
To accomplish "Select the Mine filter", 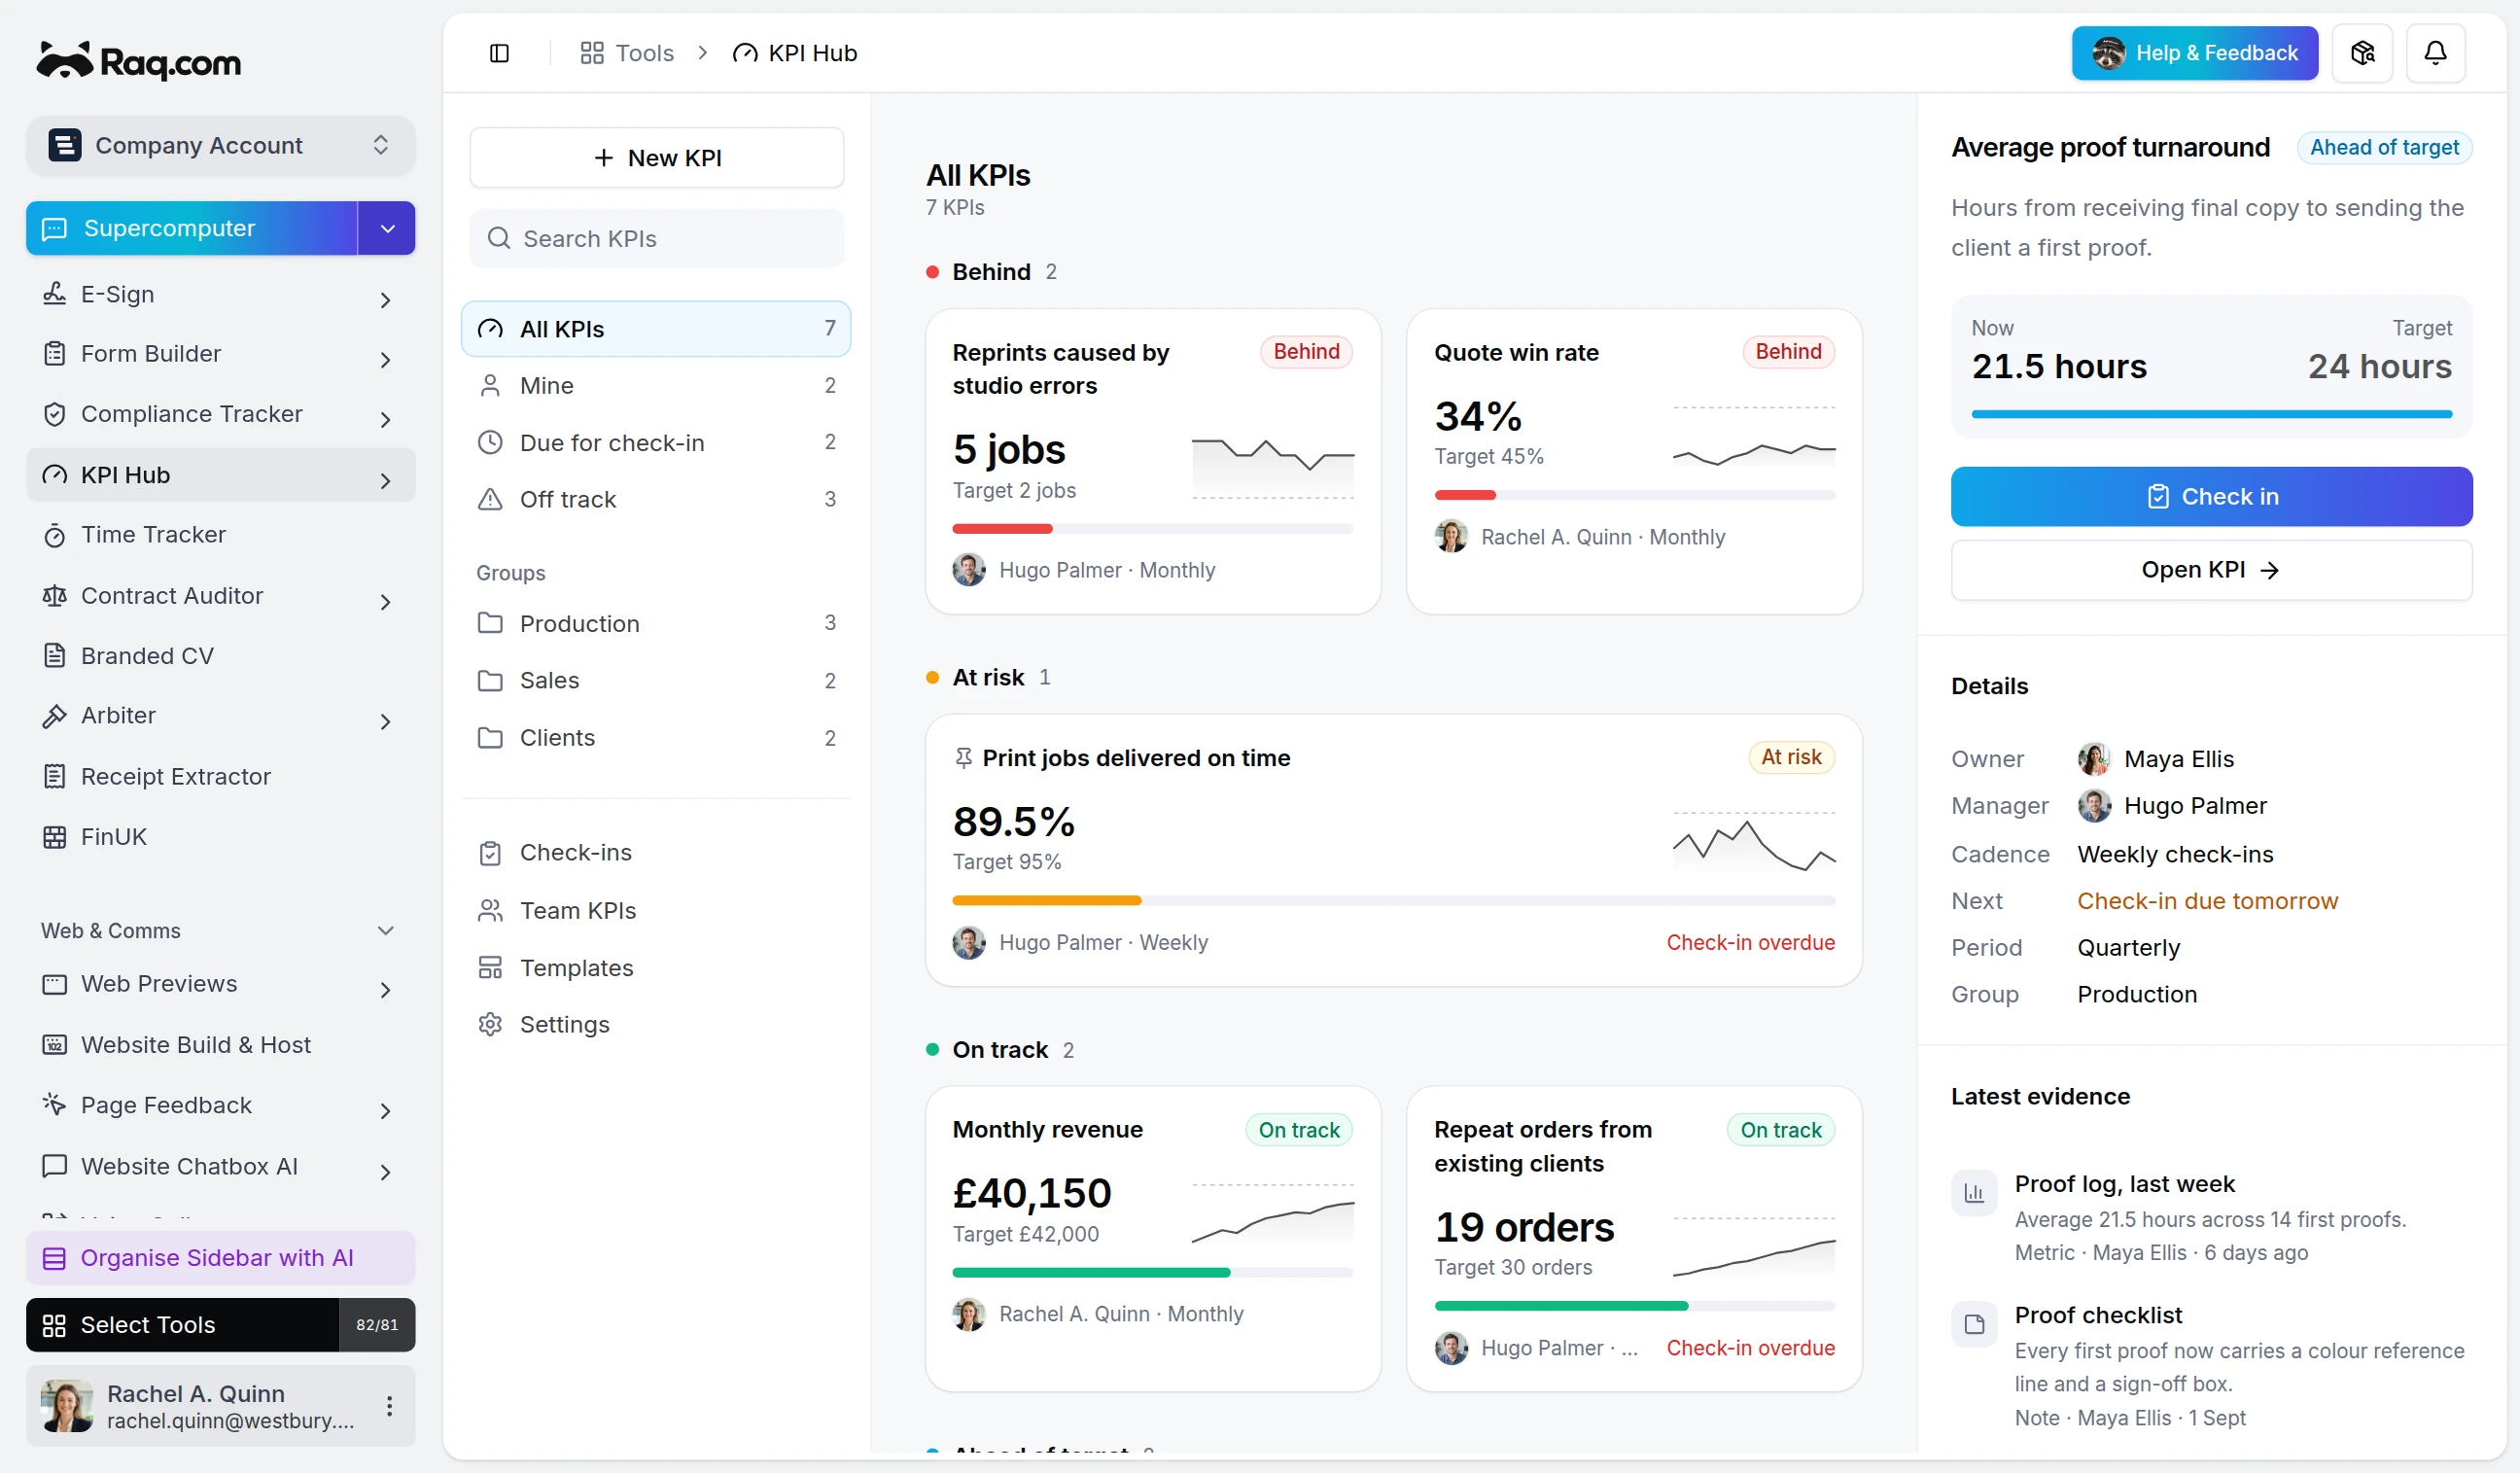I will tap(656, 386).
